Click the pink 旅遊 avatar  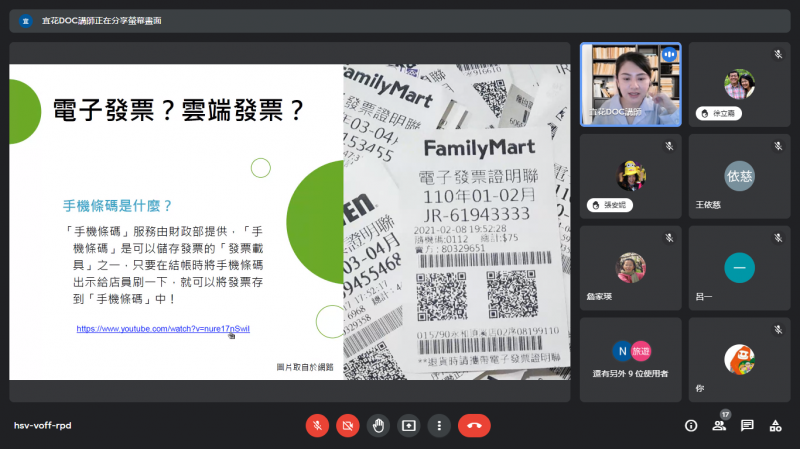point(641,351)
